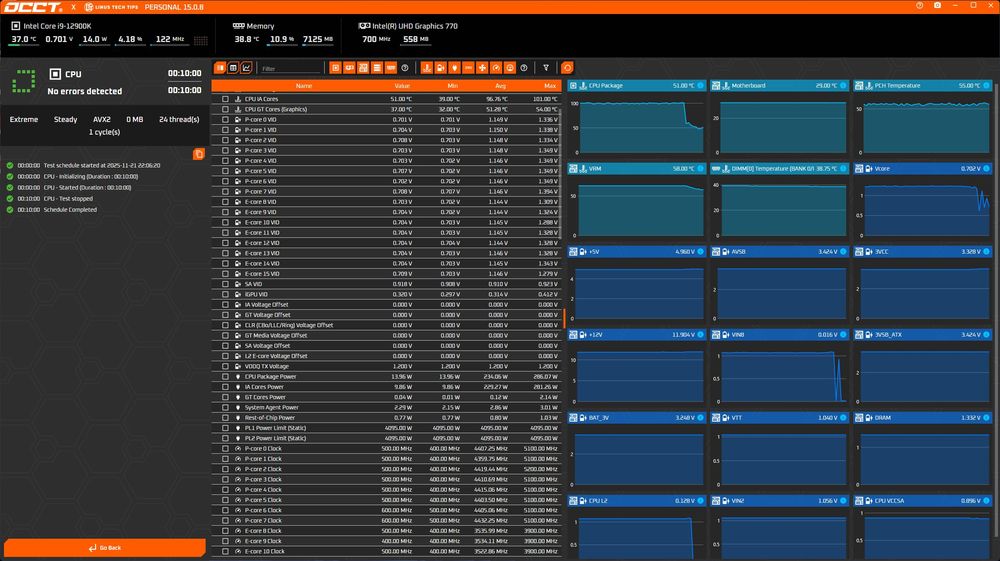
Task: Click the funnel filter icon
Action: 546,68
